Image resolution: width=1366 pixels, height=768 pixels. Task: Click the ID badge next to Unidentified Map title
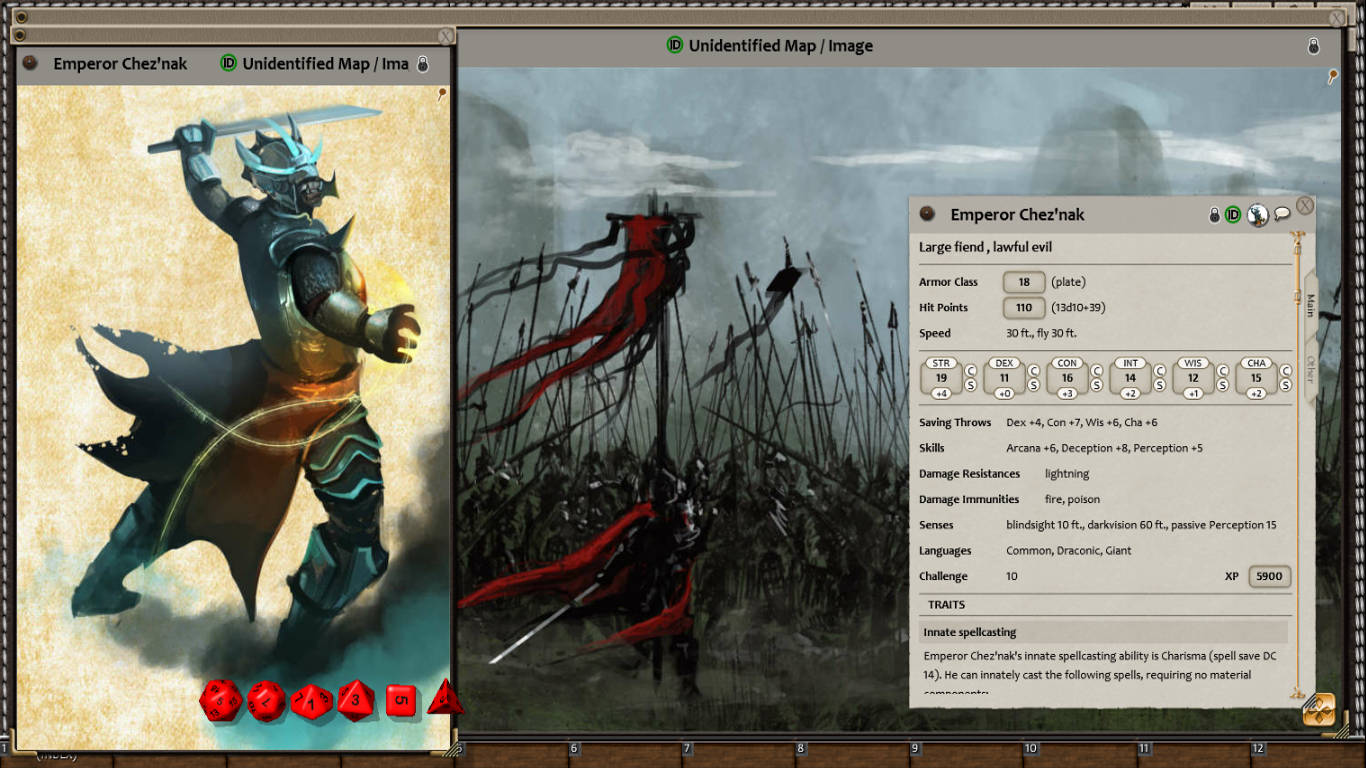(672, 45)
